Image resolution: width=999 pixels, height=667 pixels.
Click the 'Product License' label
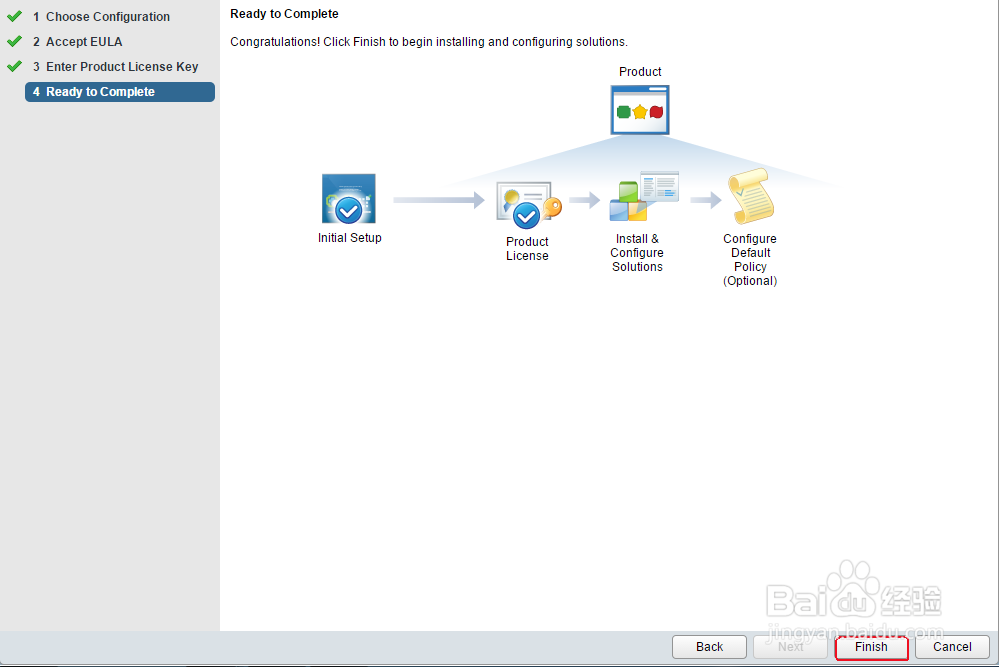[x=527, y=248]
